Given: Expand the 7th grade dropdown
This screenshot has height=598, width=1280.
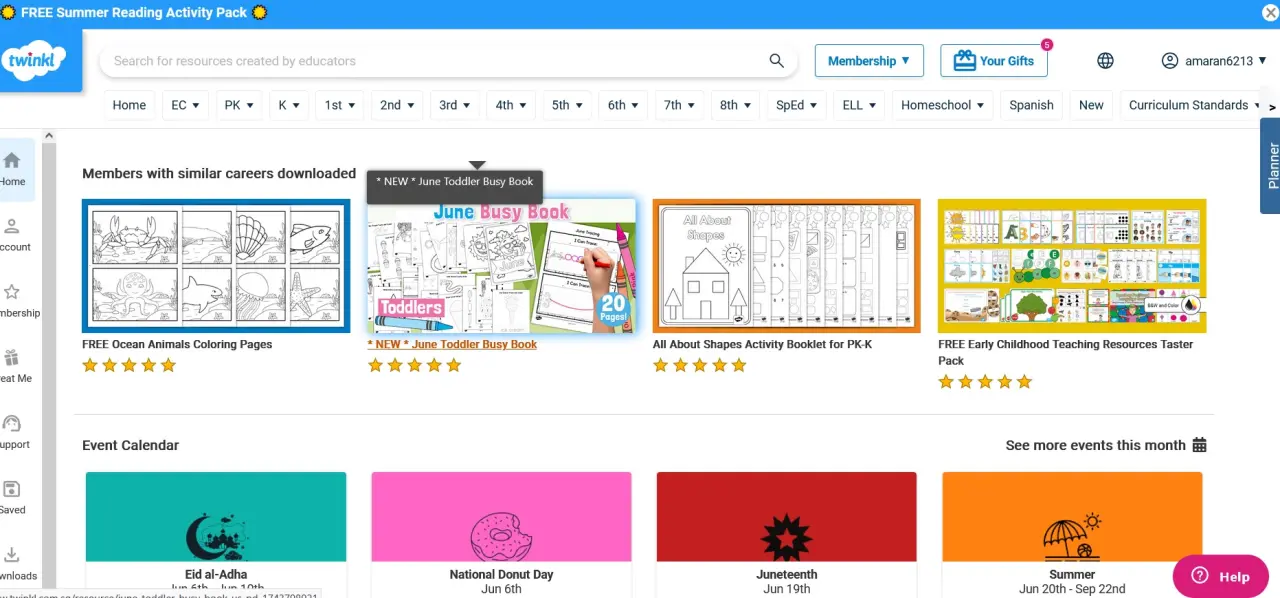Looking at the screenshot, I should click(679, 105).
